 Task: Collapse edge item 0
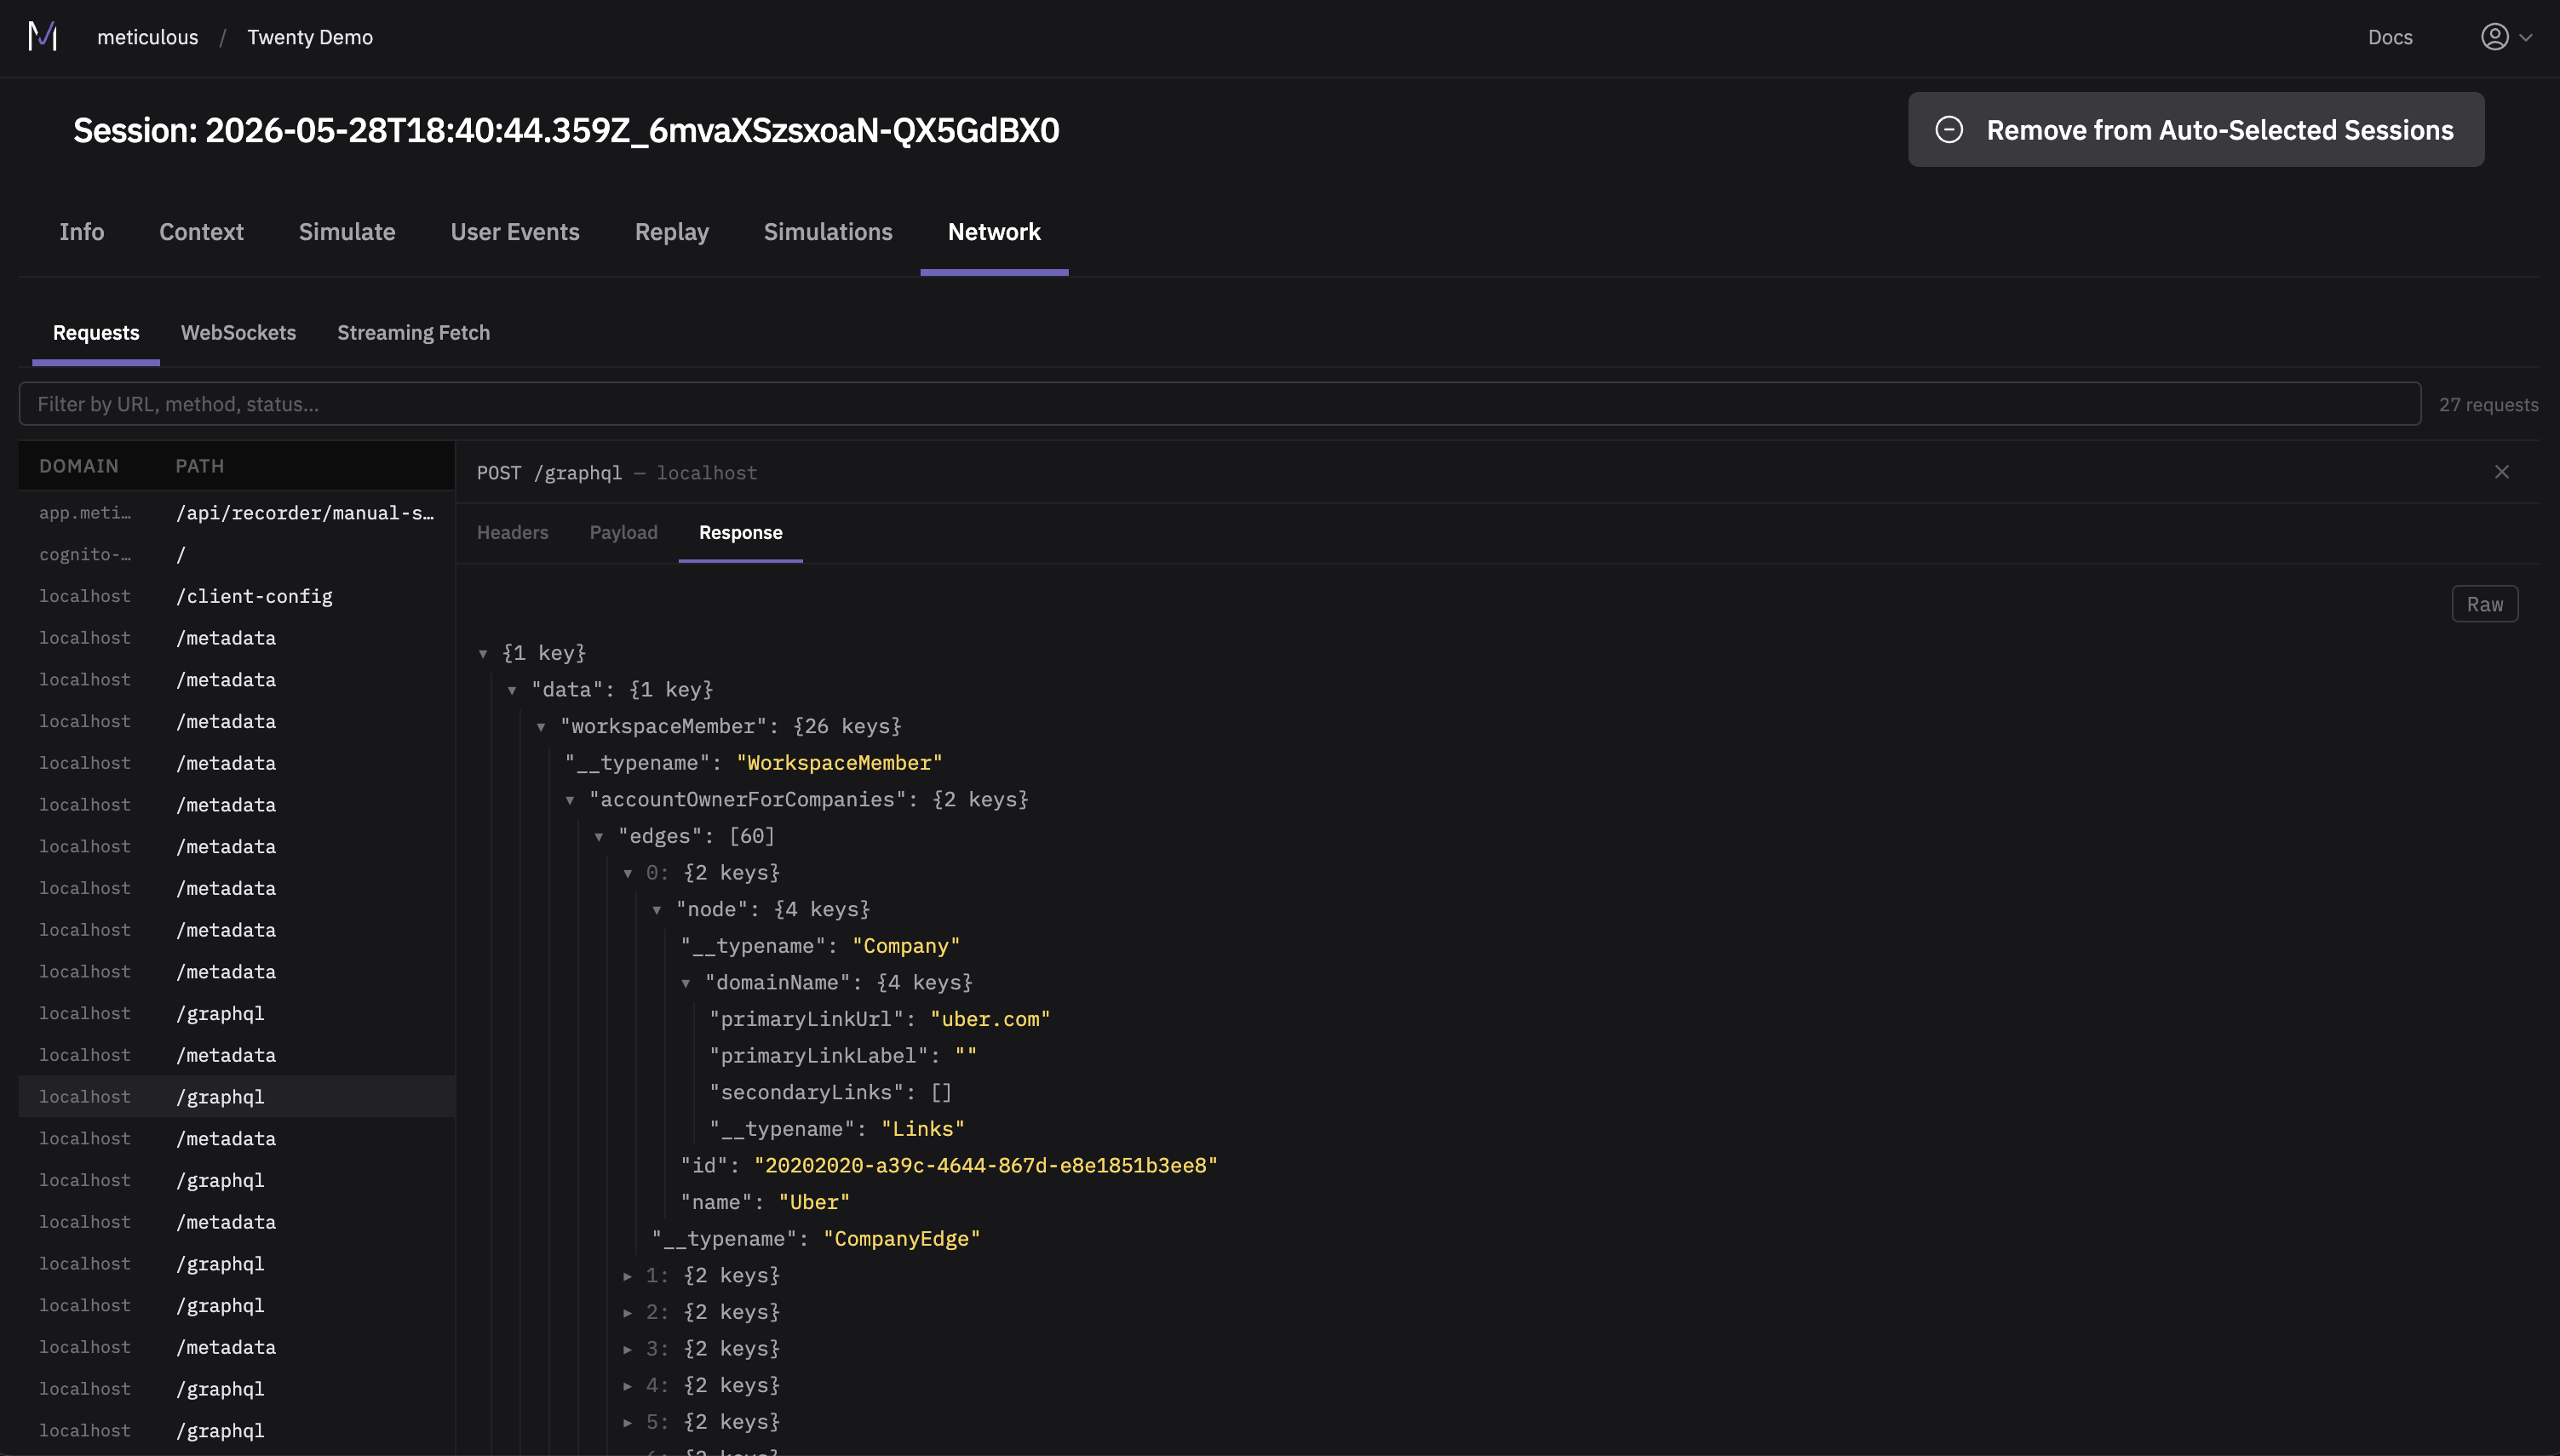tap(628, 874)
